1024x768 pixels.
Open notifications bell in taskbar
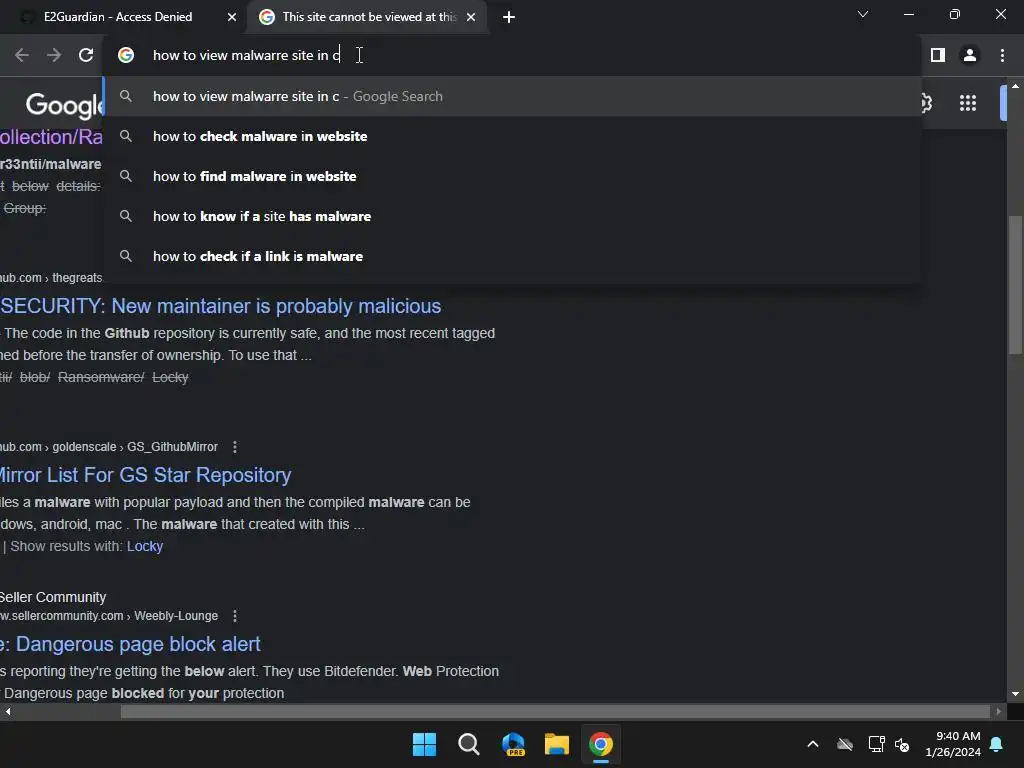coord(997,744)
